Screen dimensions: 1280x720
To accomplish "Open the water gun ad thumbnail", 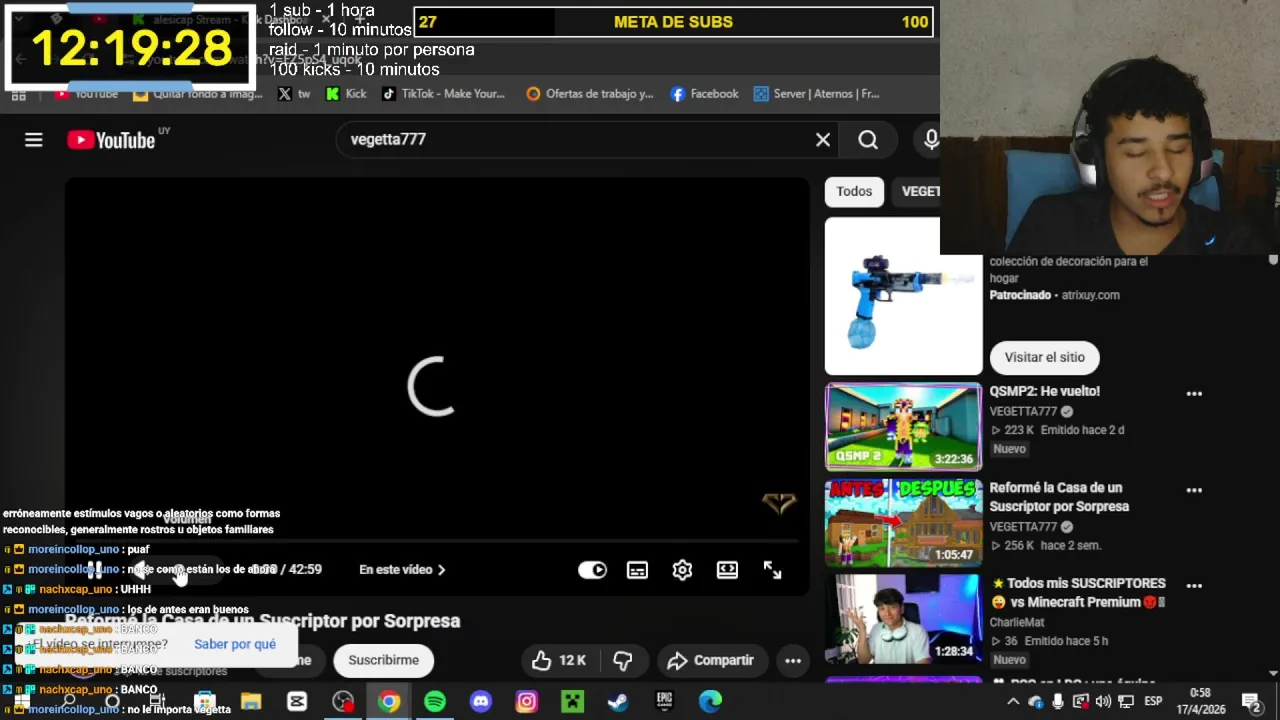I will pos(903,296).
